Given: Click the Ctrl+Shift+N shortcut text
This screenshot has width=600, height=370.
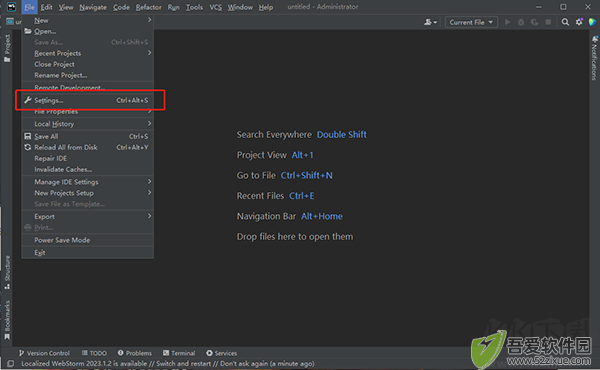Looking at the screenshot, I should point(307,175).
